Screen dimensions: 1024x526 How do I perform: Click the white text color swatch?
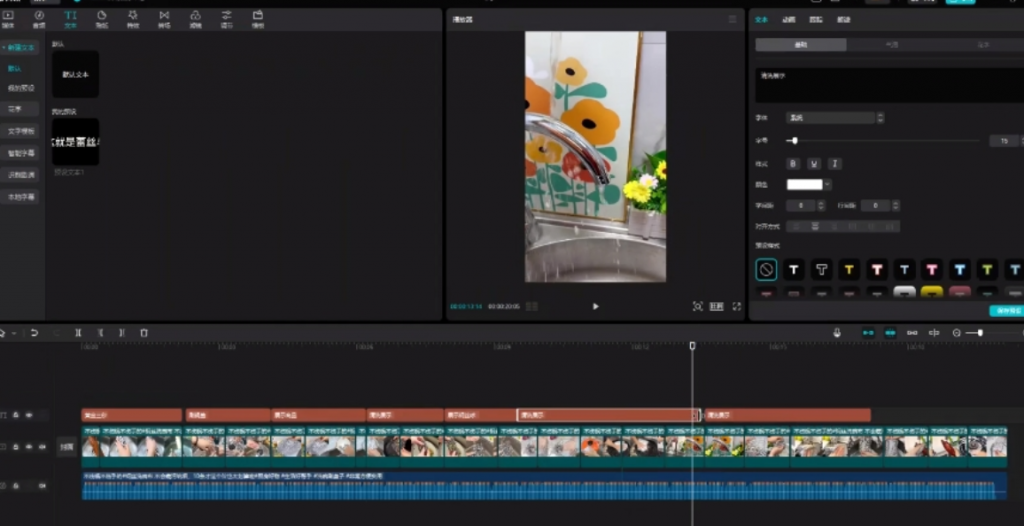pos(805,185)
